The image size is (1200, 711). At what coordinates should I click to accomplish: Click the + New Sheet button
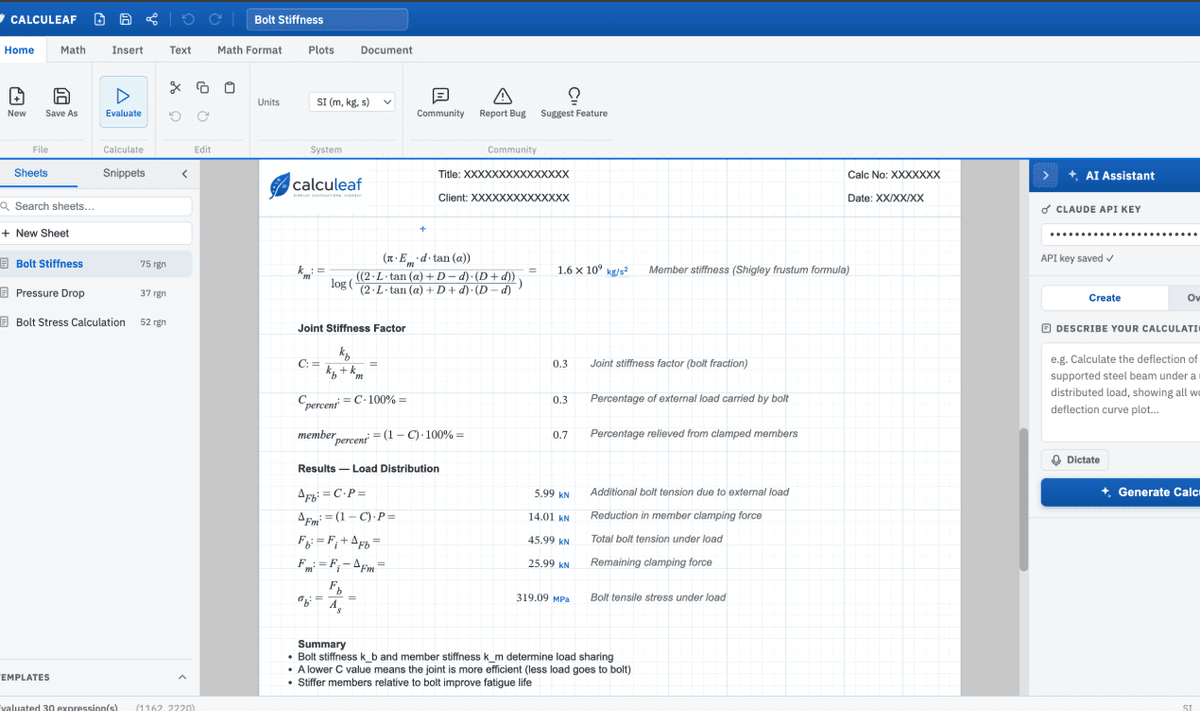(x=96, y=233)
